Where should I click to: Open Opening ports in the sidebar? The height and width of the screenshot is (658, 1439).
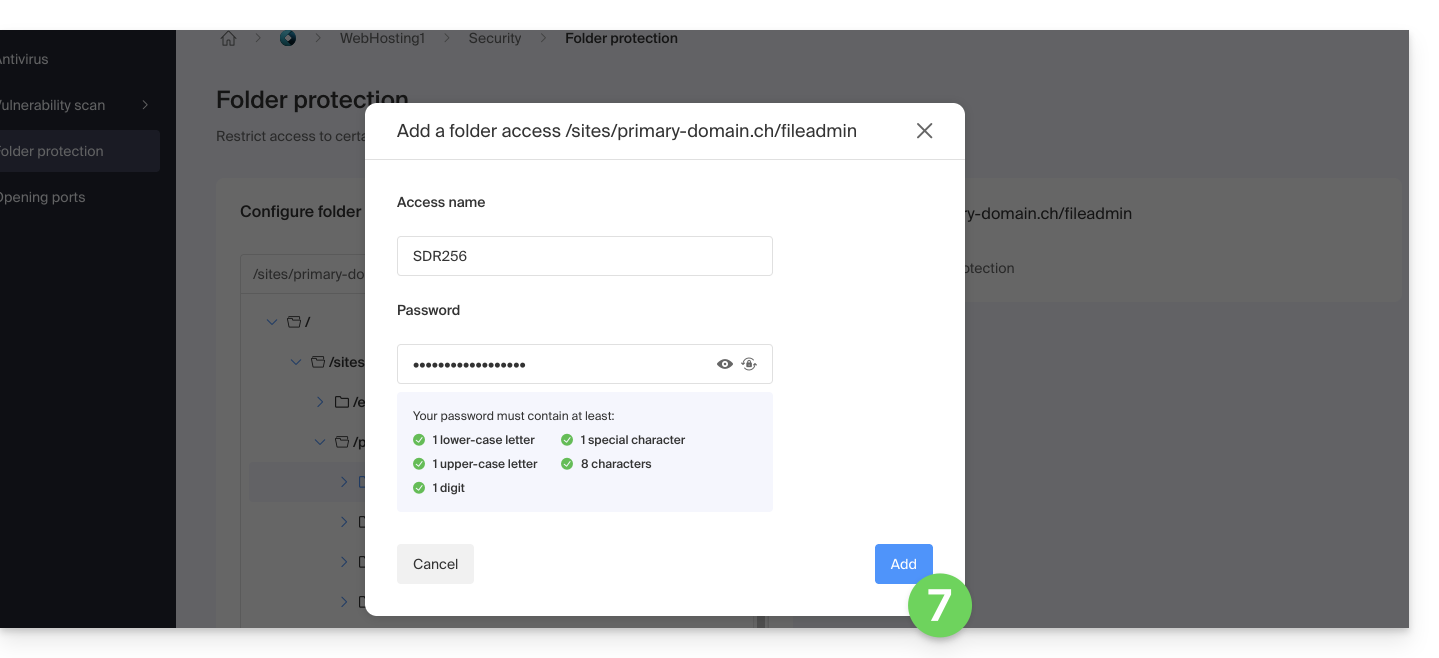pyautogui.click(x=41, y=197)
